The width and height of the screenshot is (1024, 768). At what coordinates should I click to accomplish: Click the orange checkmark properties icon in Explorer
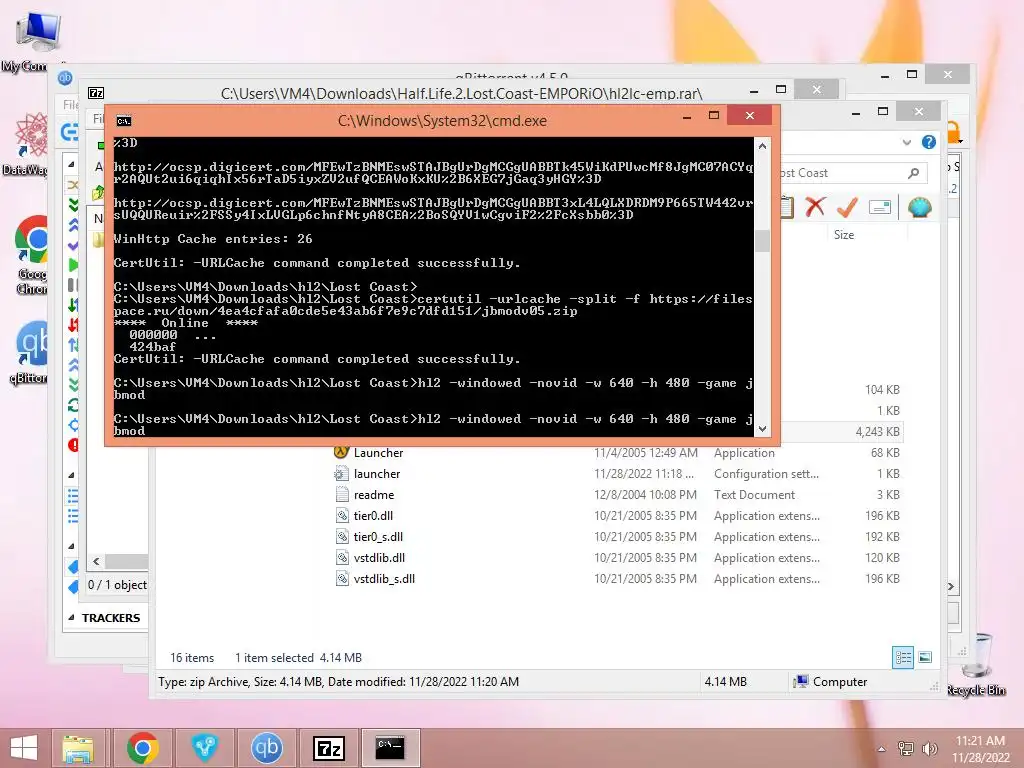coord(847,207)
